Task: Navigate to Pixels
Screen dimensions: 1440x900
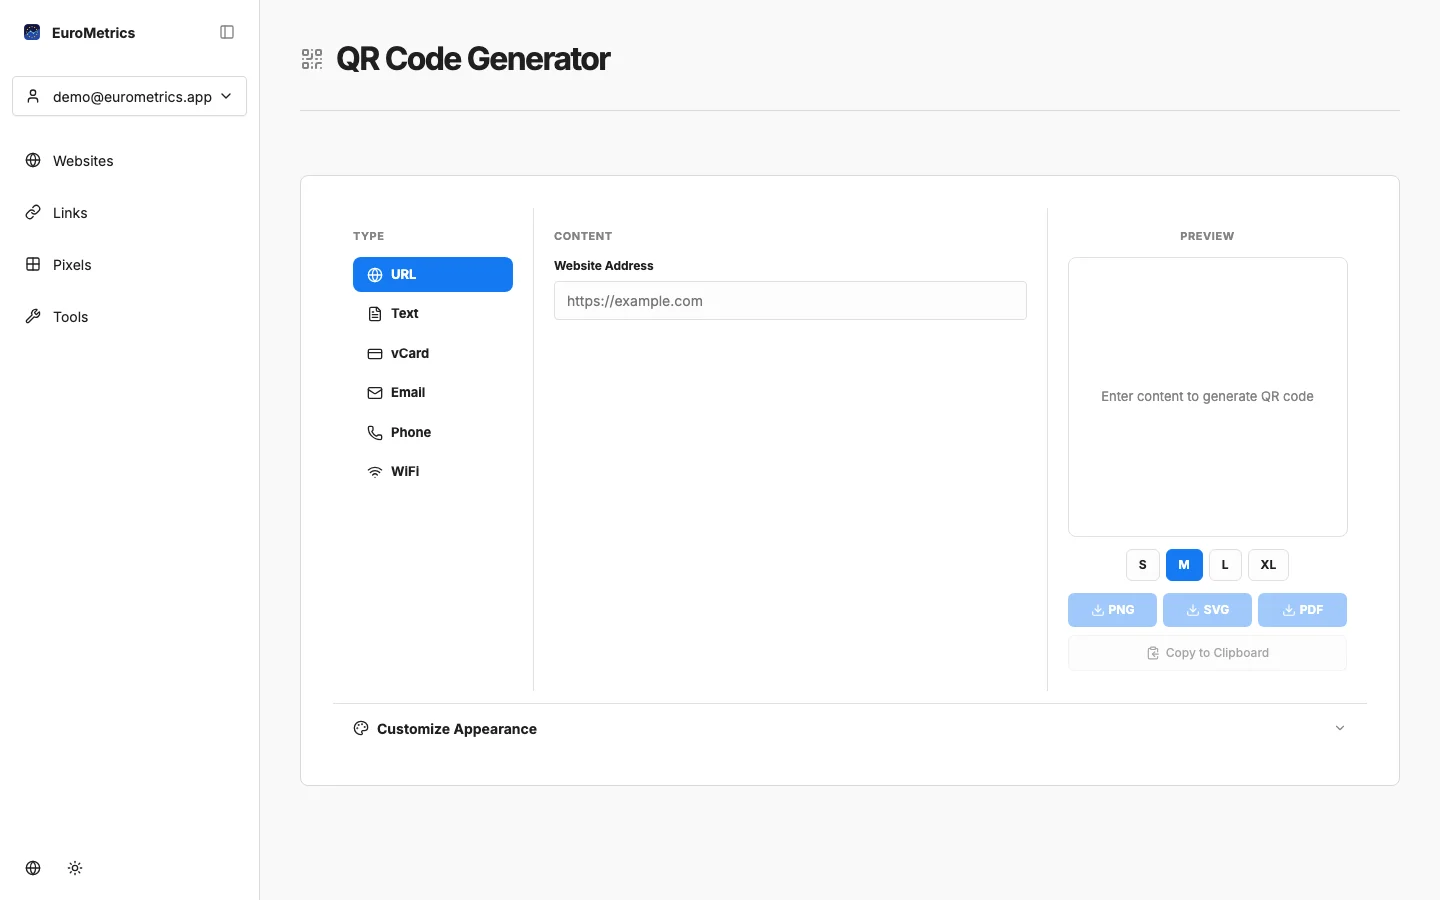Action: (x=129, y=264)
